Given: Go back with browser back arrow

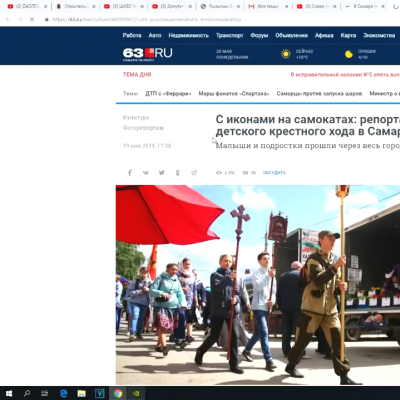Looking at the screenshot, I should point(8,20).
